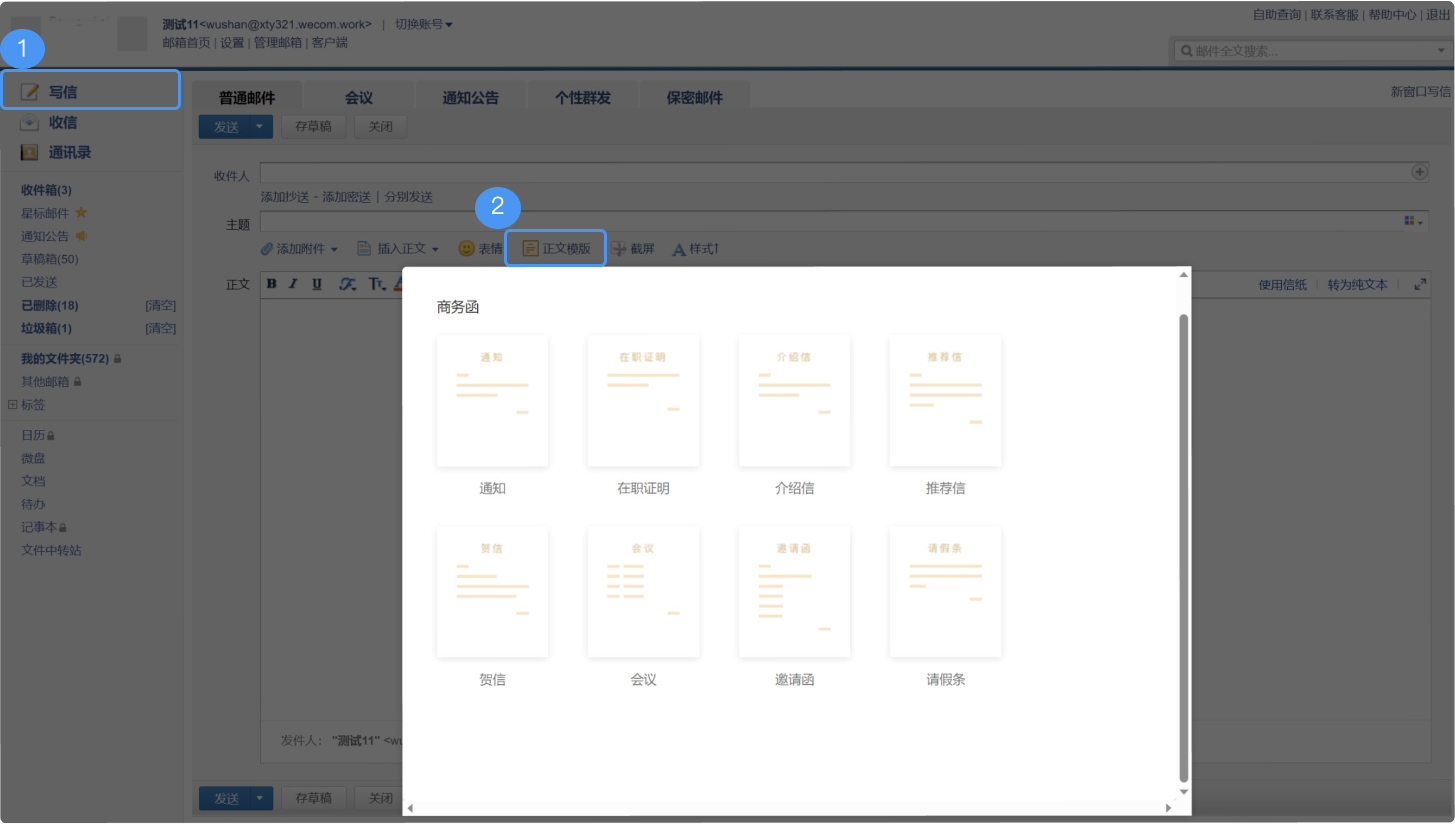The width and height of the screenshot is (1455, 824).
Task: Open the 收件箱(3) folder
Action: tap(46, 190)
